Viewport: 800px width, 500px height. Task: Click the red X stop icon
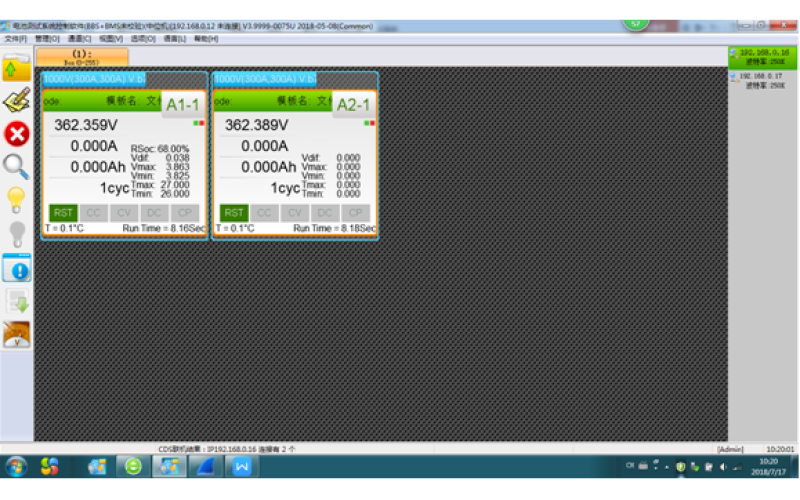tap(17, 134)
